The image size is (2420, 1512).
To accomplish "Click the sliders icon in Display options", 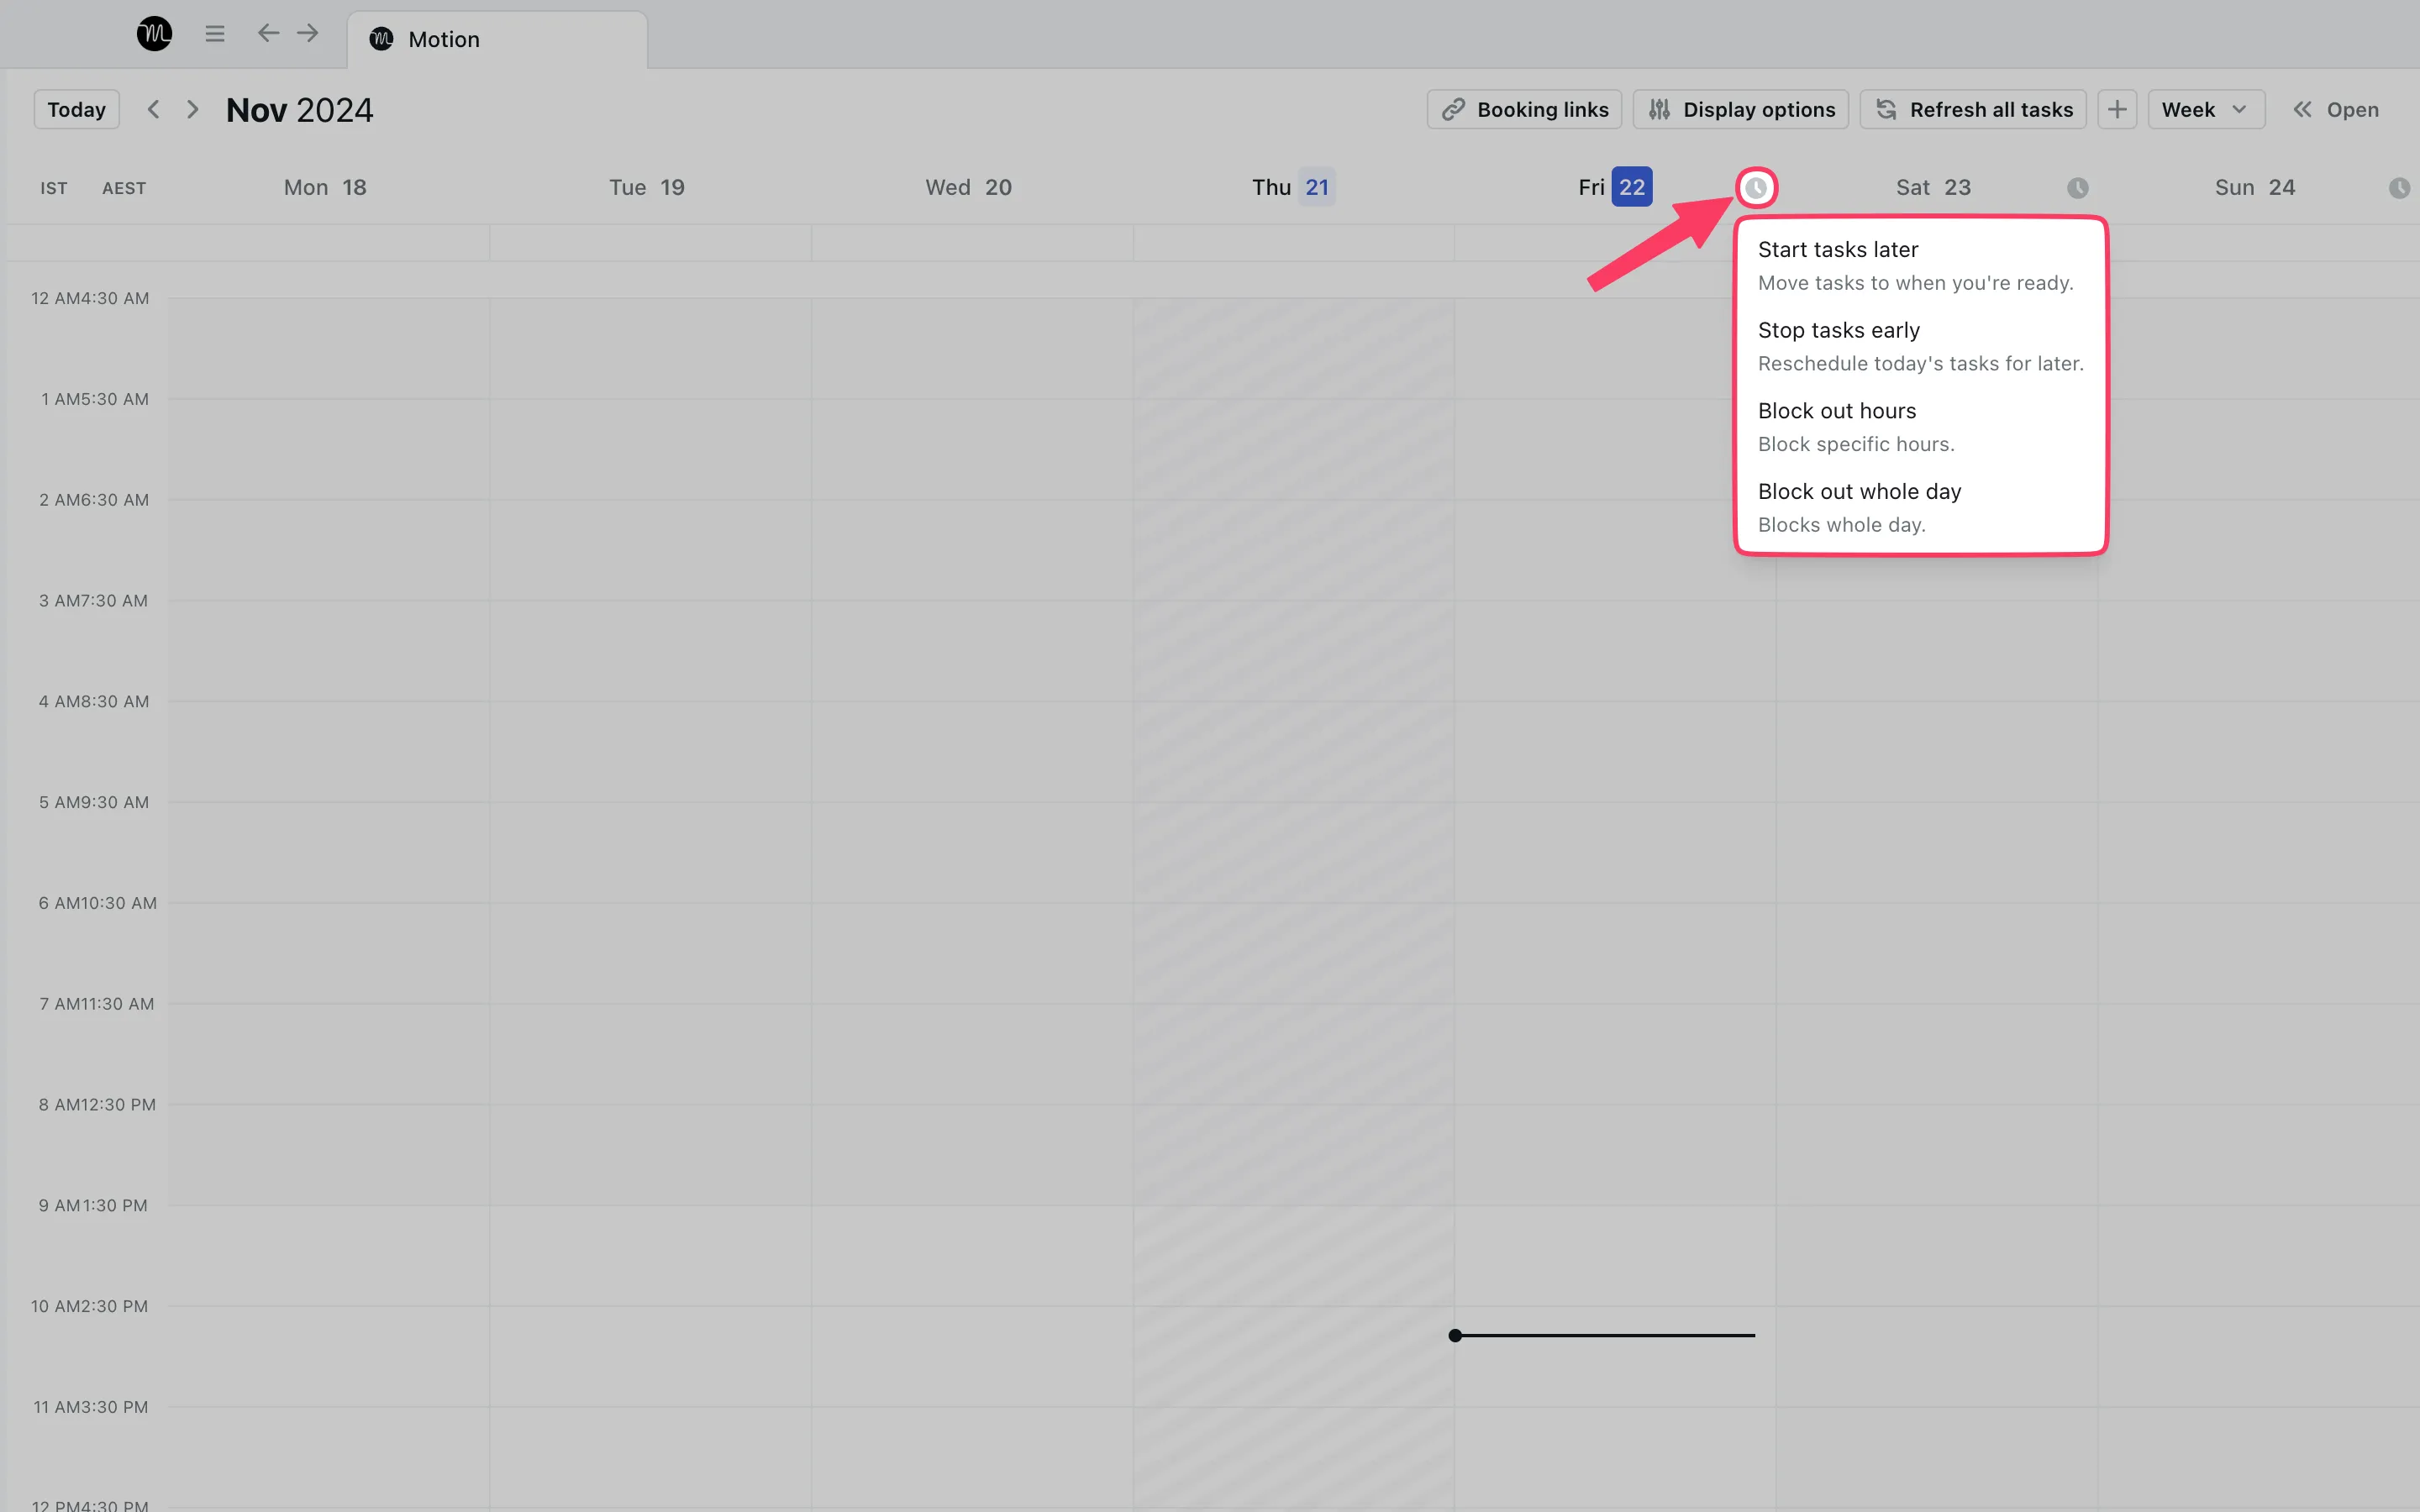I will (x=1659, y=109).
